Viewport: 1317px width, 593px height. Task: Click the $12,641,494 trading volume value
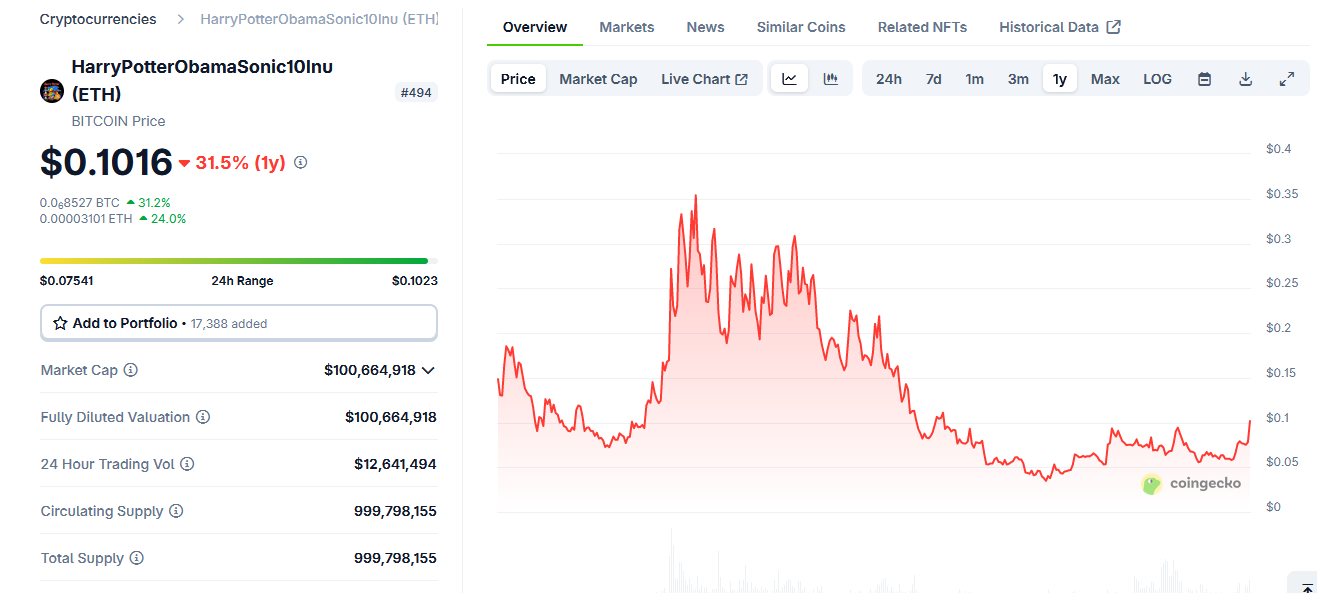(395, 464)
